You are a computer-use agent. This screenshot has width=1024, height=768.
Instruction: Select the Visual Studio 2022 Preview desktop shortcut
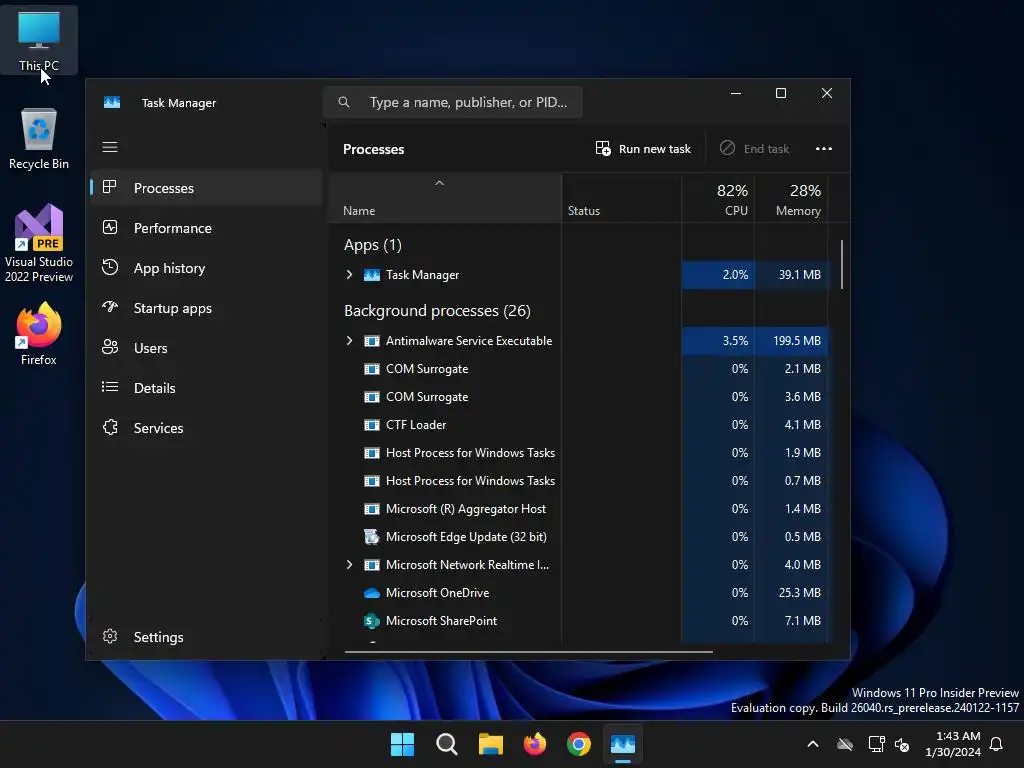[39, 243]
